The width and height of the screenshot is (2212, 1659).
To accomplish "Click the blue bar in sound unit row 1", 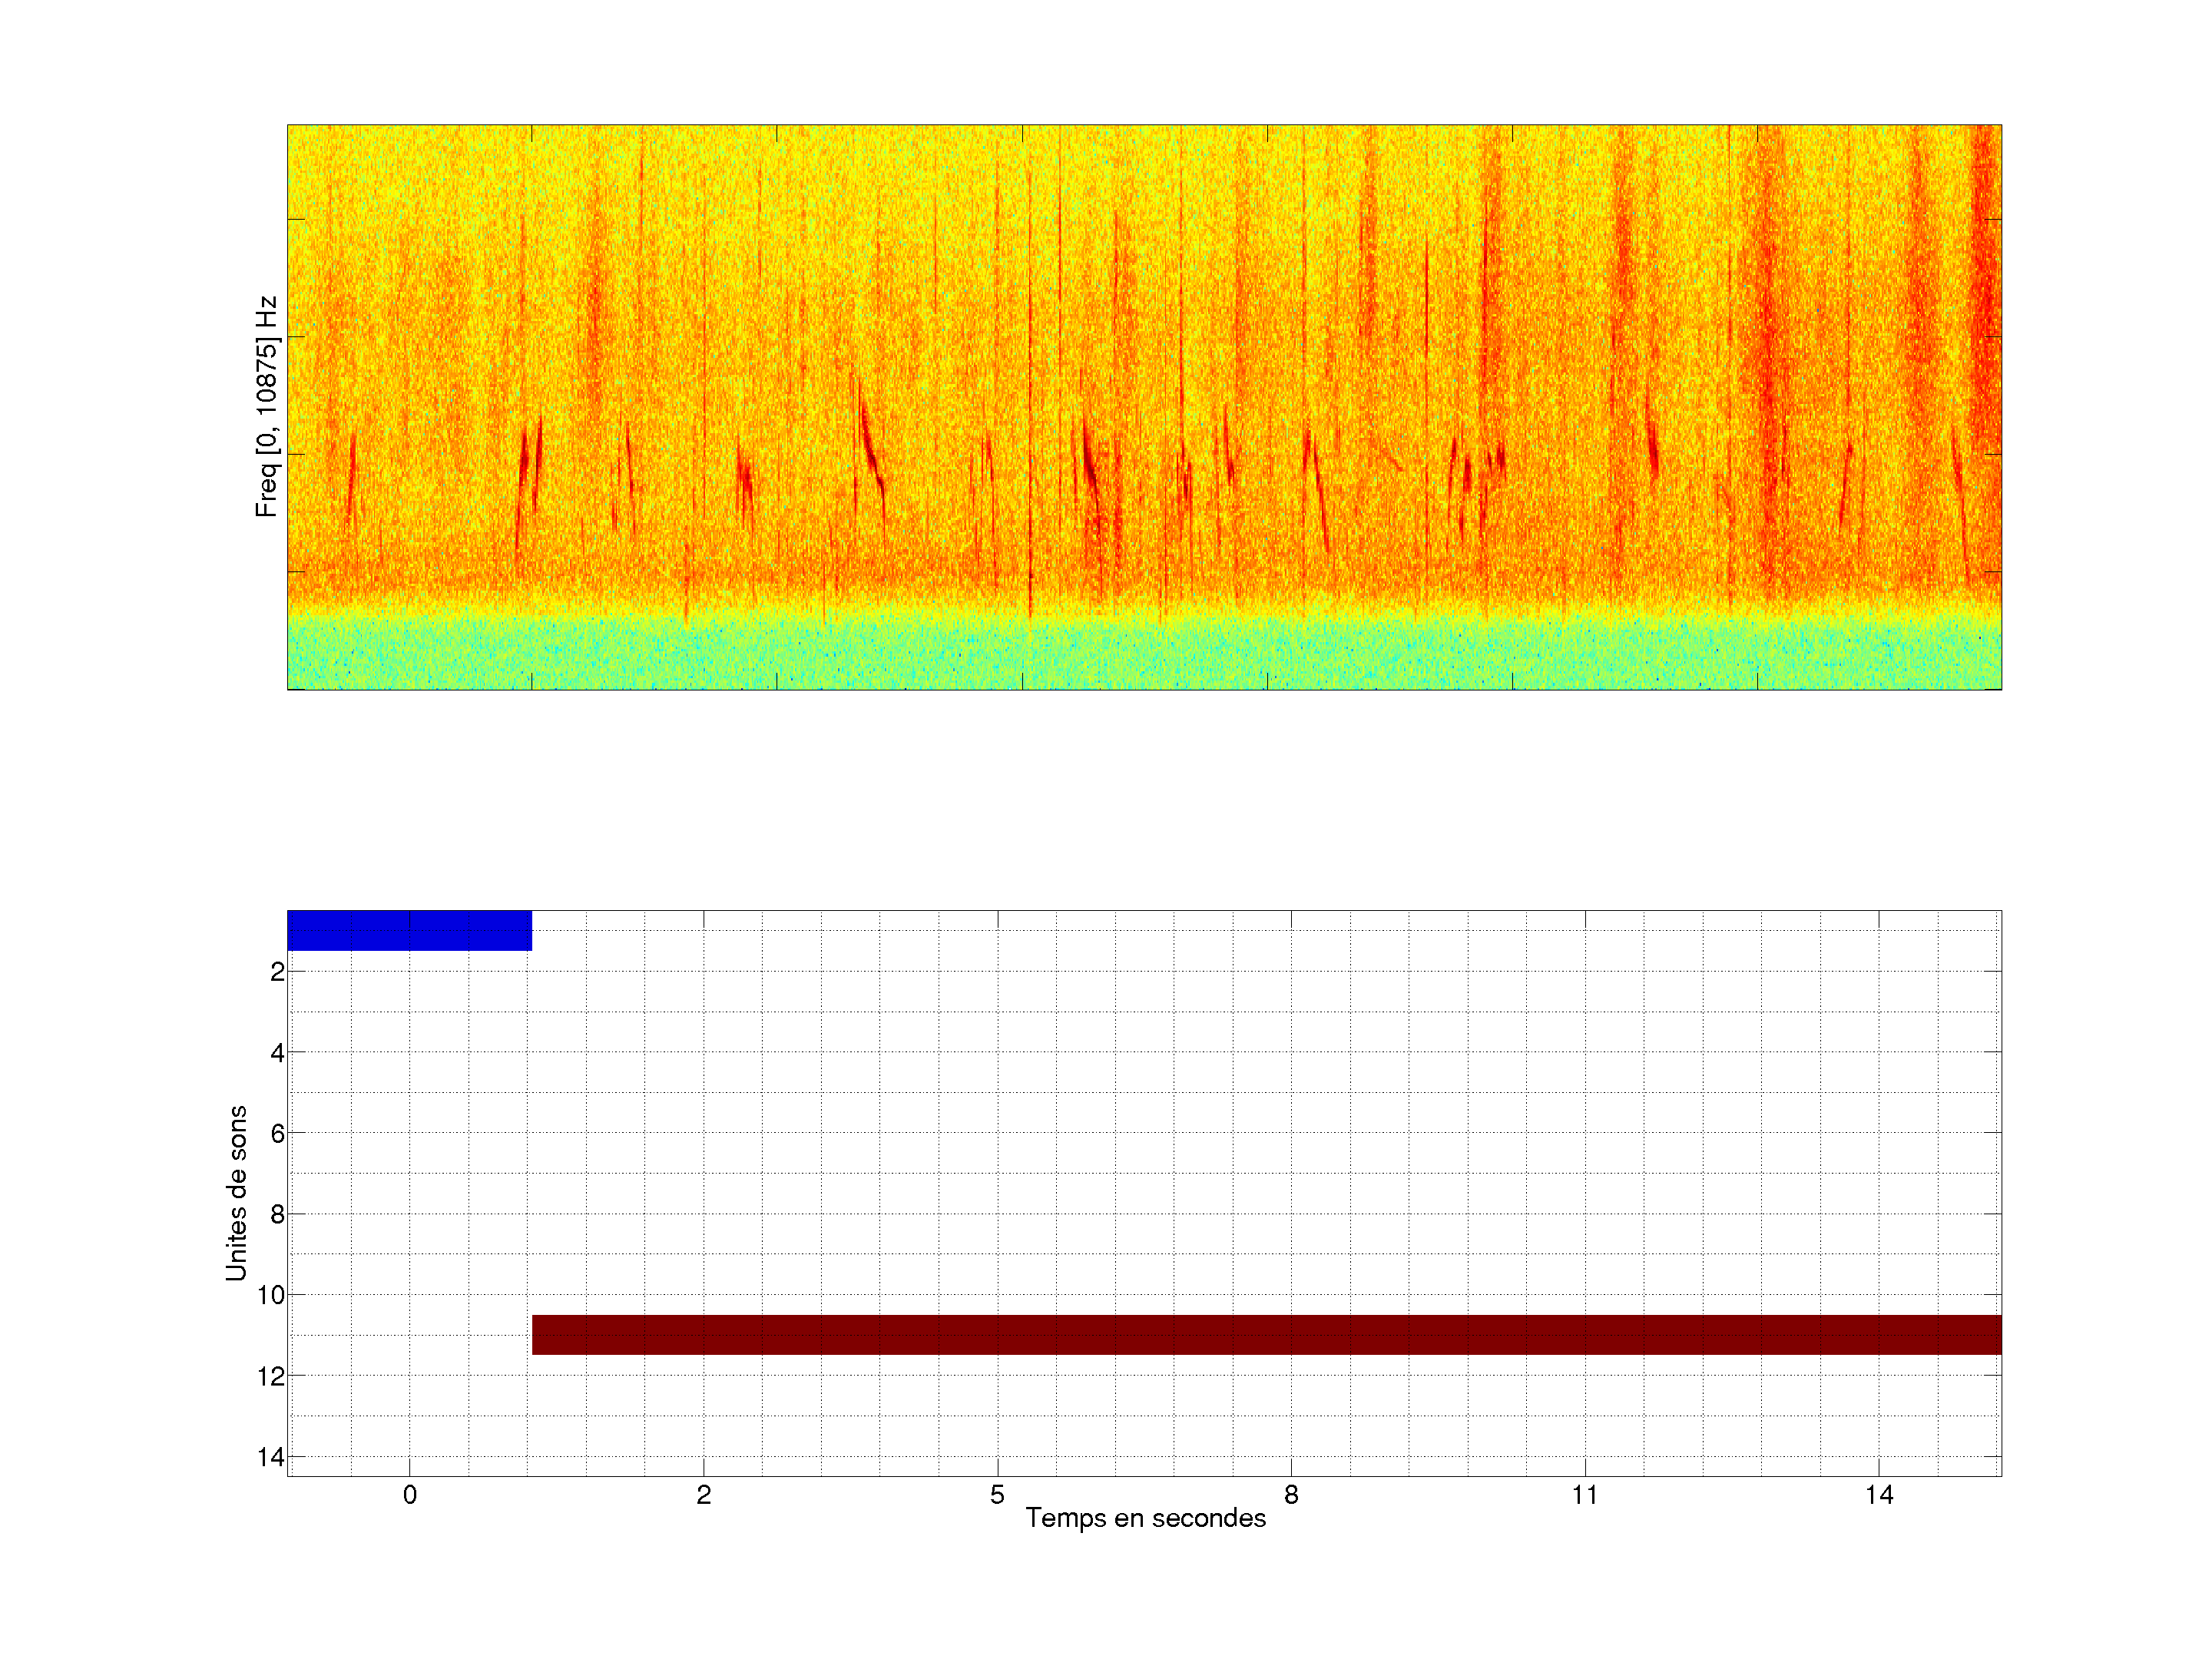I will (409, 930).
